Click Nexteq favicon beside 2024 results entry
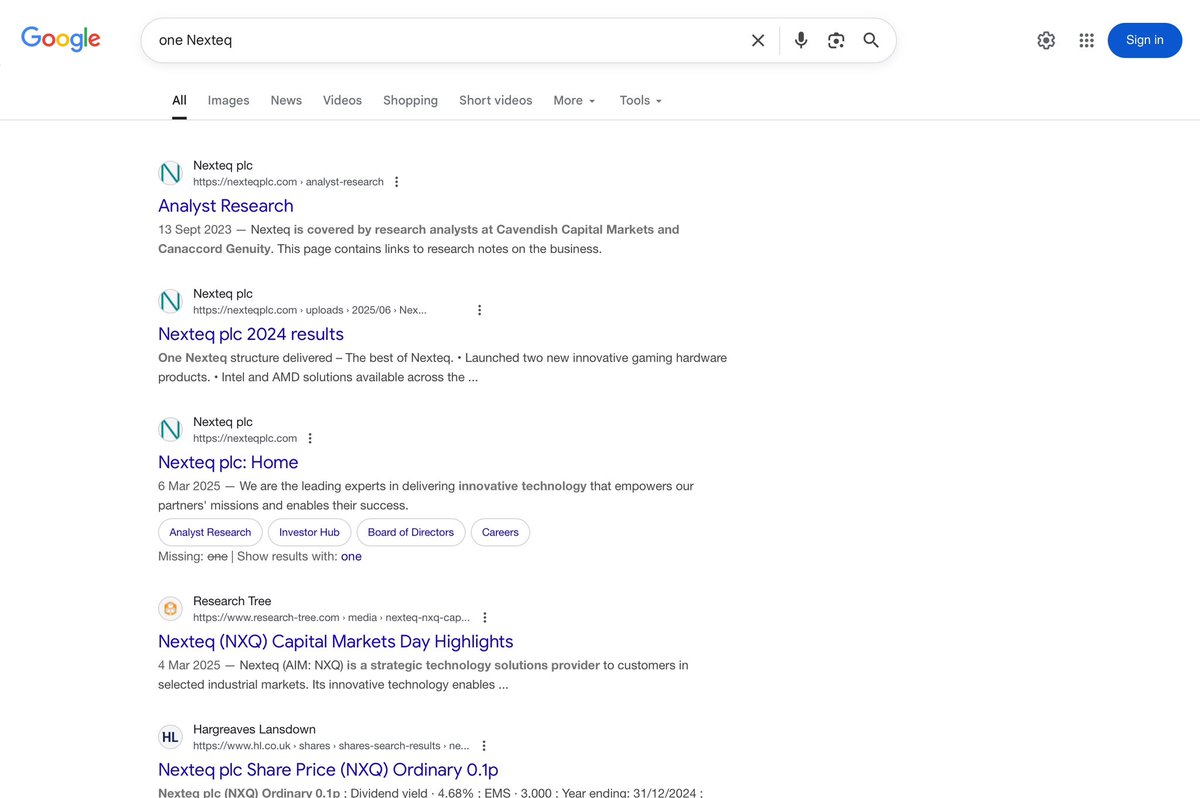The height and width of the screenshot is (798, 1200). [171, 301]
